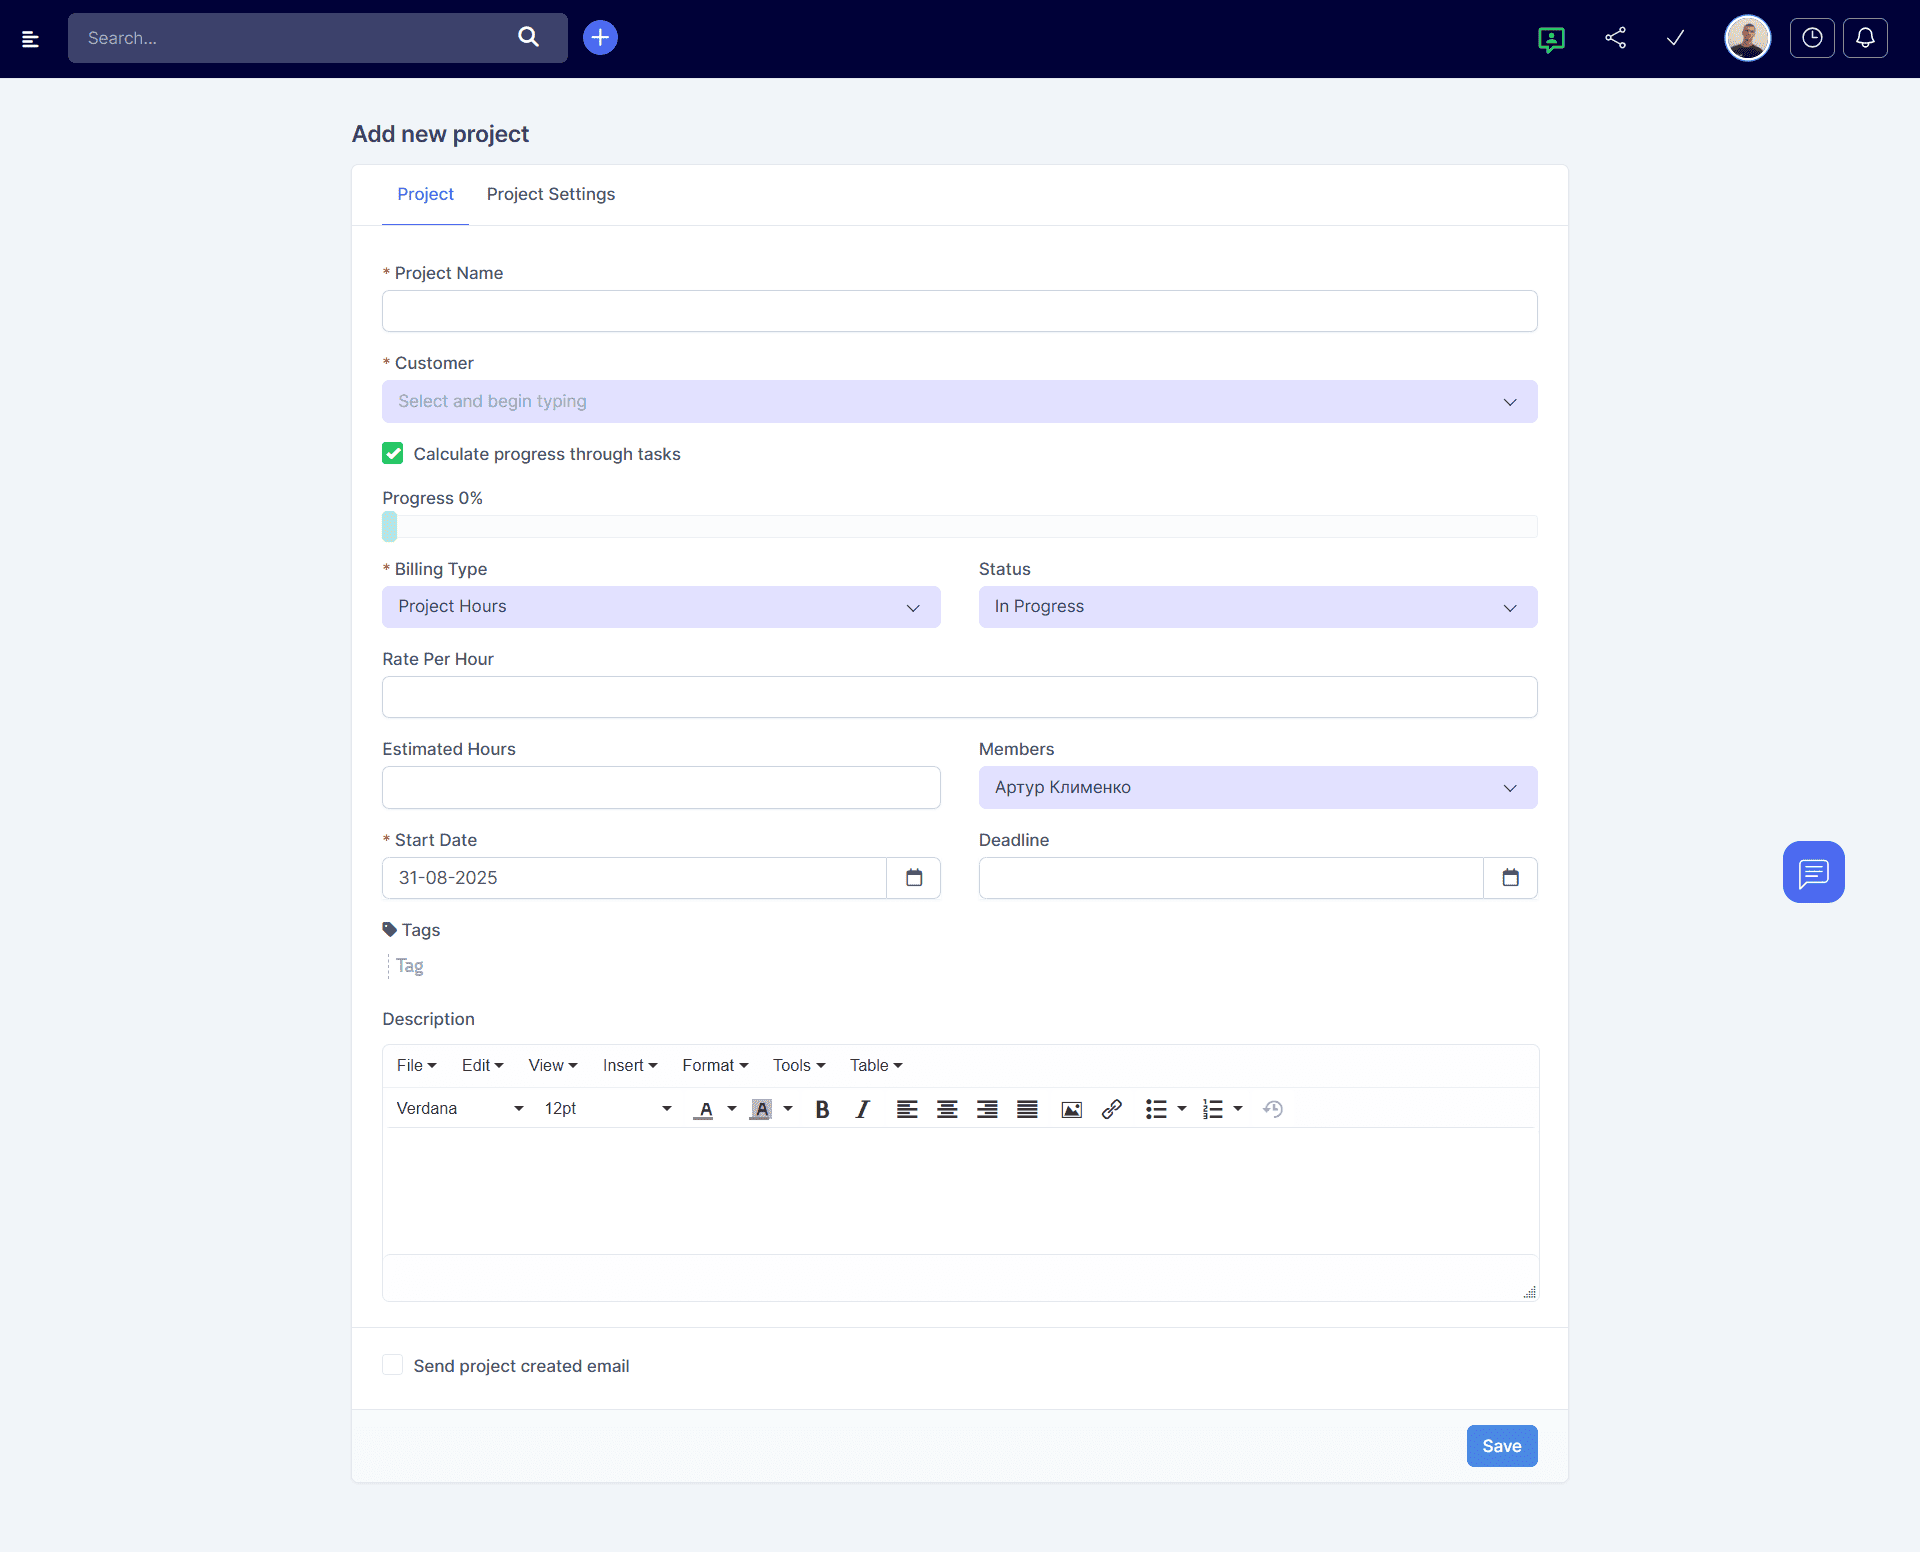Click the timesheet clock icon in header

click(x=1812, y=38)
